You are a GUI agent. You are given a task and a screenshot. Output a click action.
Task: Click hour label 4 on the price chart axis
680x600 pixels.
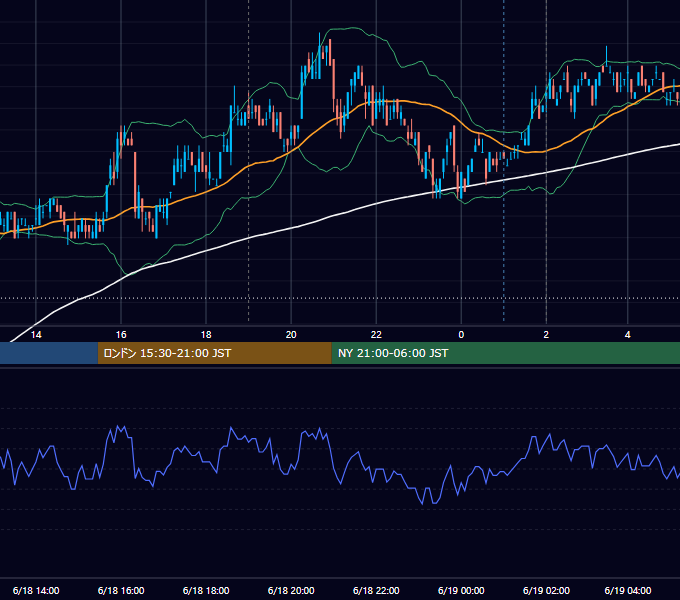tap(628, 335)
